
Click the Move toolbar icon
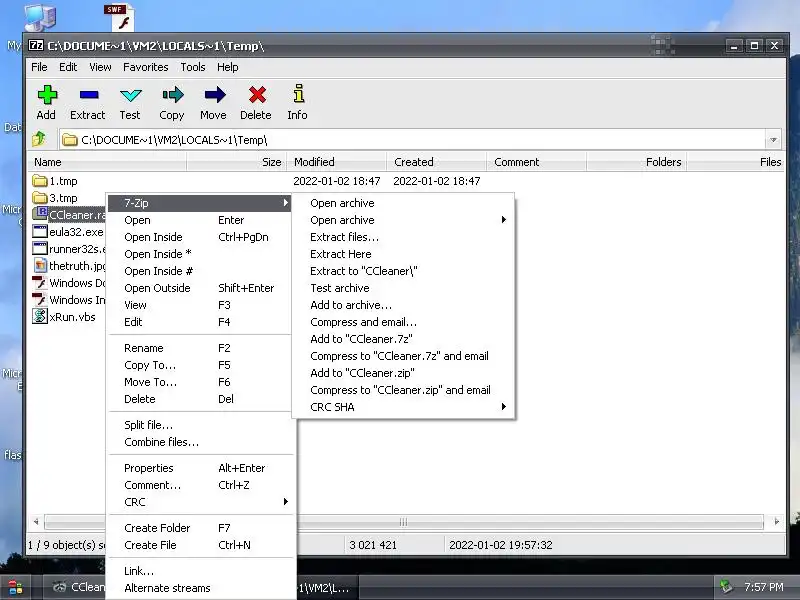pos(214,95)
